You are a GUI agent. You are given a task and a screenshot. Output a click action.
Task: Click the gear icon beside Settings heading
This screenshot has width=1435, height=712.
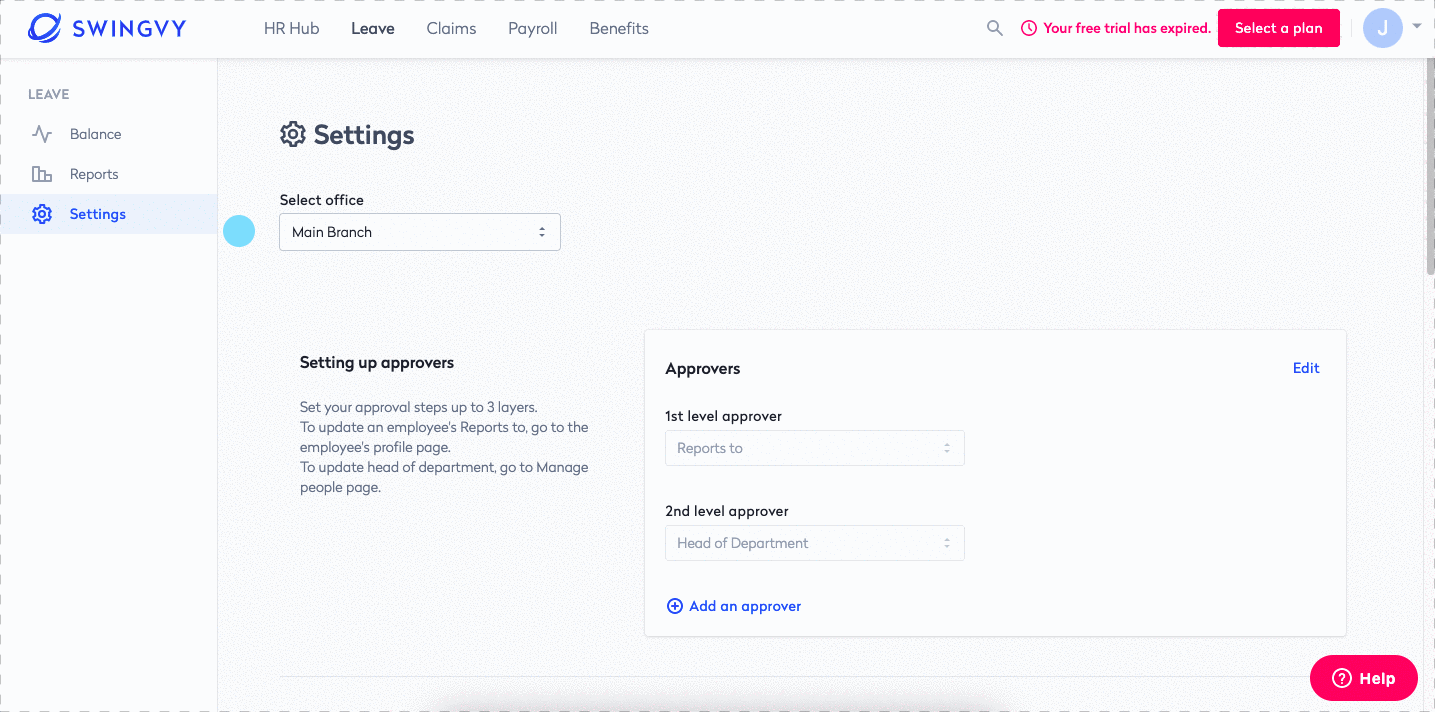[x=292, y=134]
